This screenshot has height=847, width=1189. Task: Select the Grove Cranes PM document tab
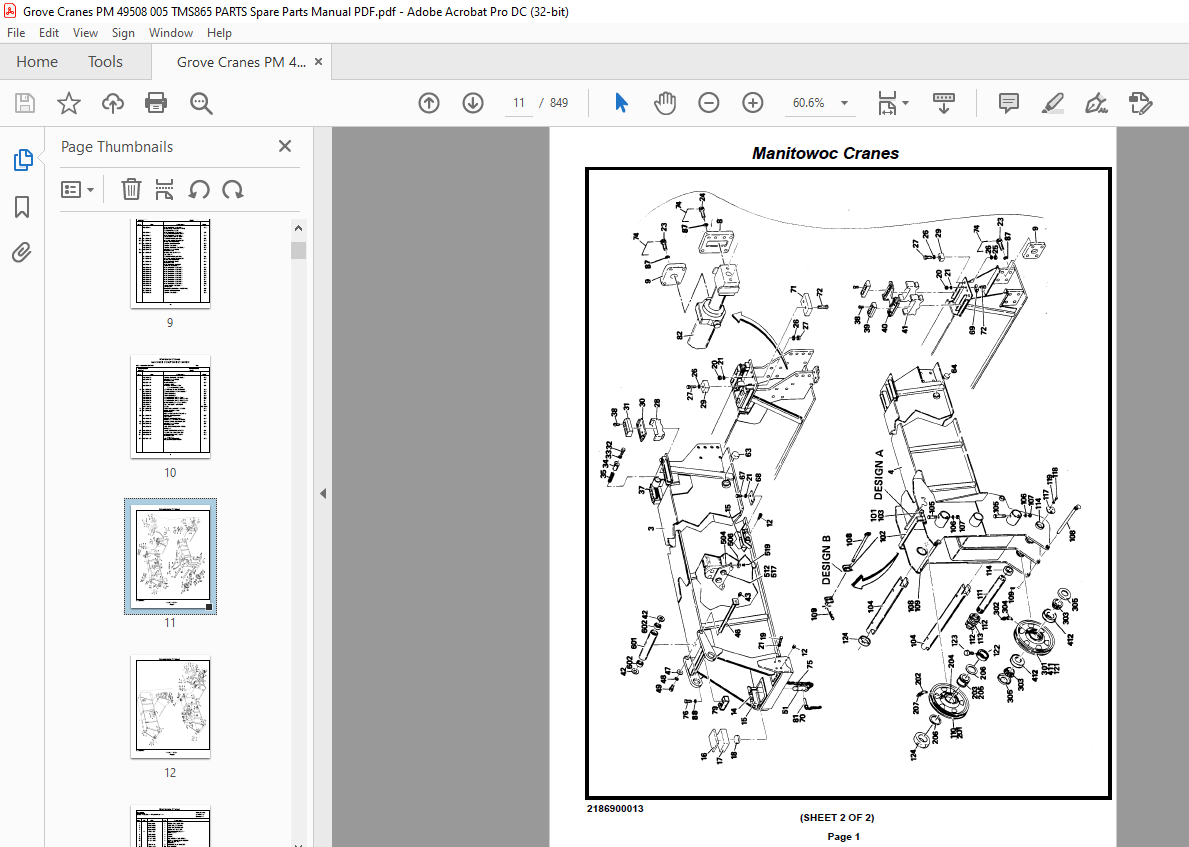coord(241,62)
